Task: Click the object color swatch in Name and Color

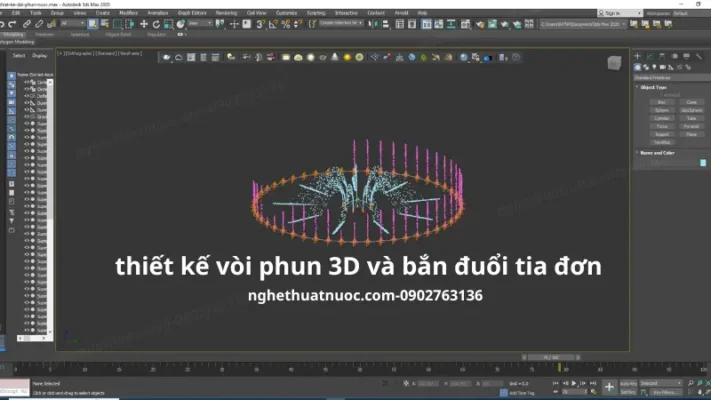Action: 703,163
